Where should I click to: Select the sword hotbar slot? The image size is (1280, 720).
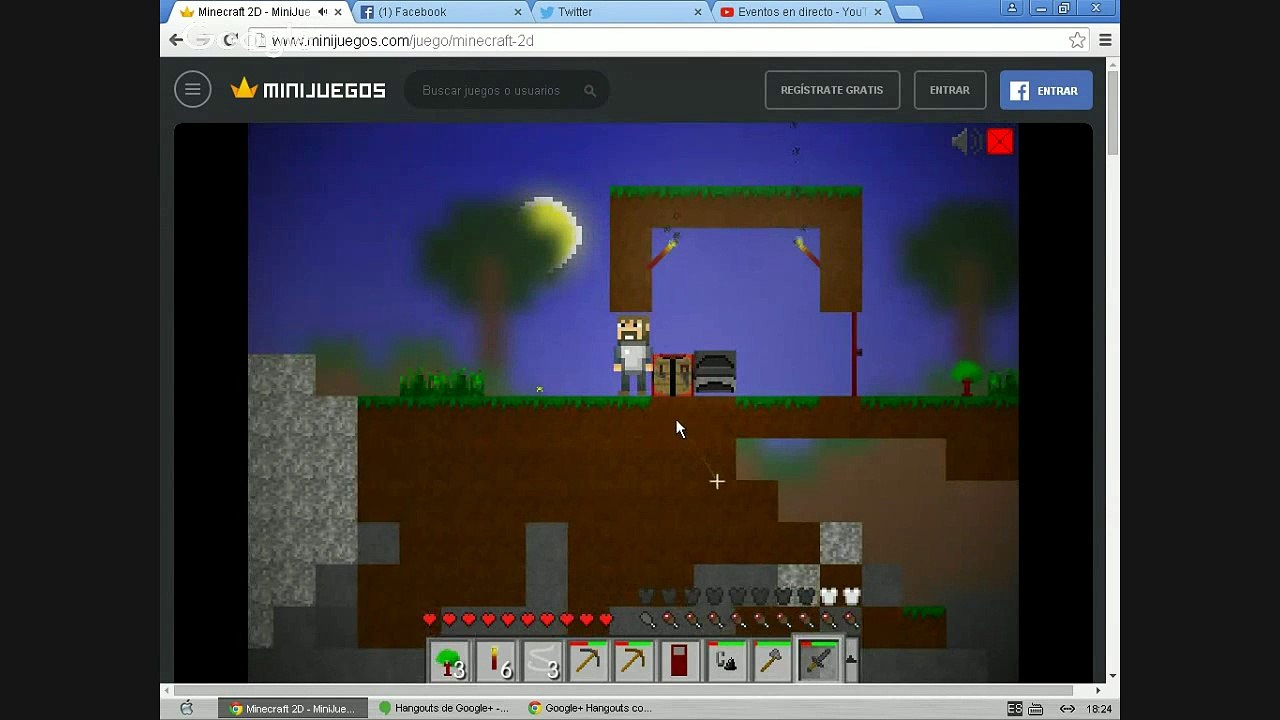pyautogui.click(x=818, y=661)
